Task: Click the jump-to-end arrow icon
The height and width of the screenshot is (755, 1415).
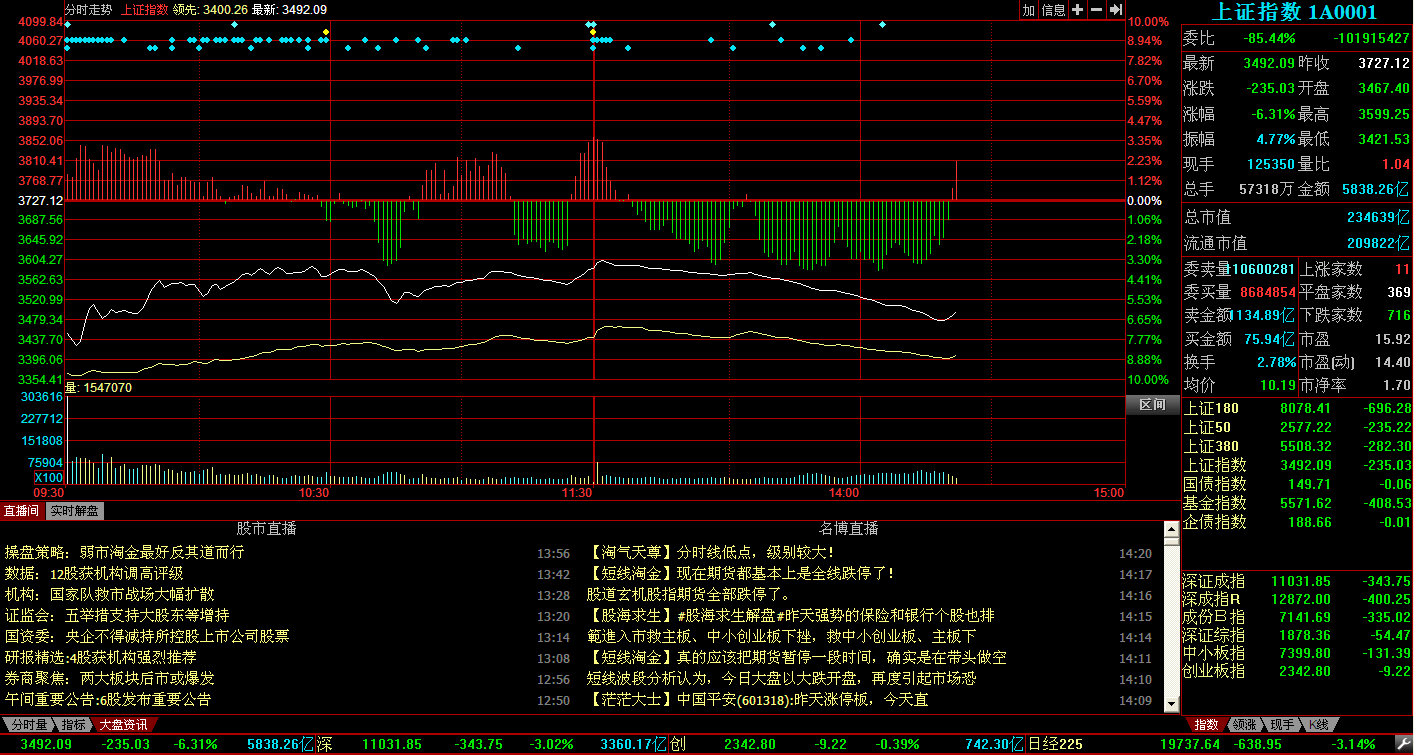Action: [1116, 10]
